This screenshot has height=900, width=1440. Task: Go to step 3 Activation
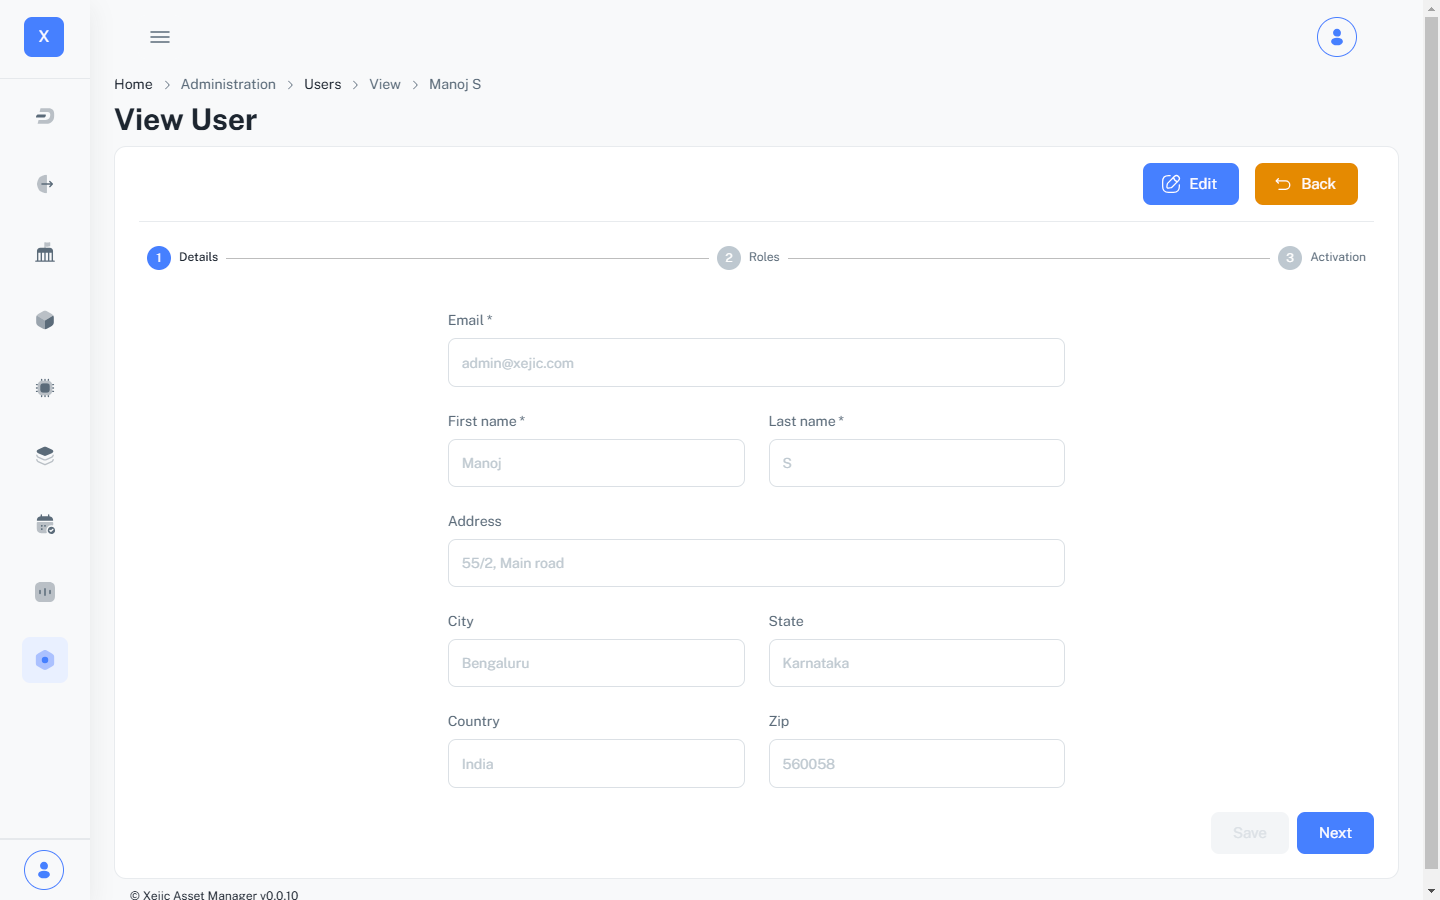(x=1322, y=257)
